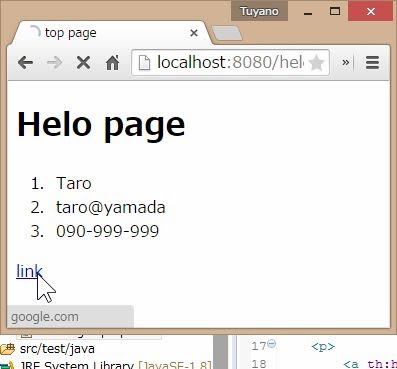Stop loading with the X button
Viewport: 397px width, 369px height.
coord(83,62)
